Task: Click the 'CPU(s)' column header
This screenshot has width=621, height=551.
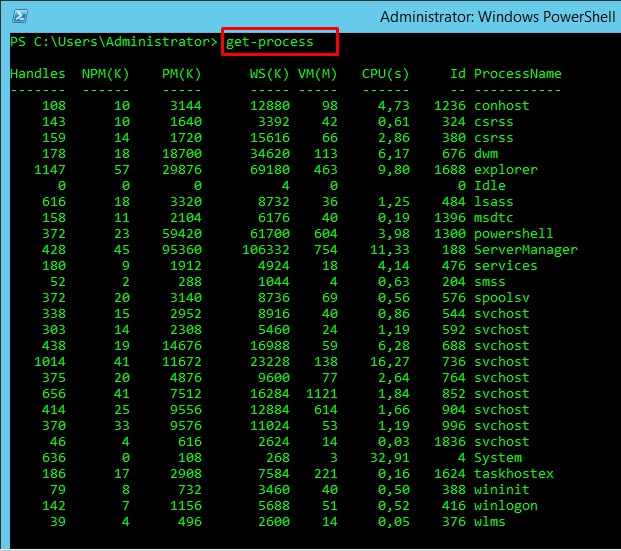Action: click(x=385, y=74)
